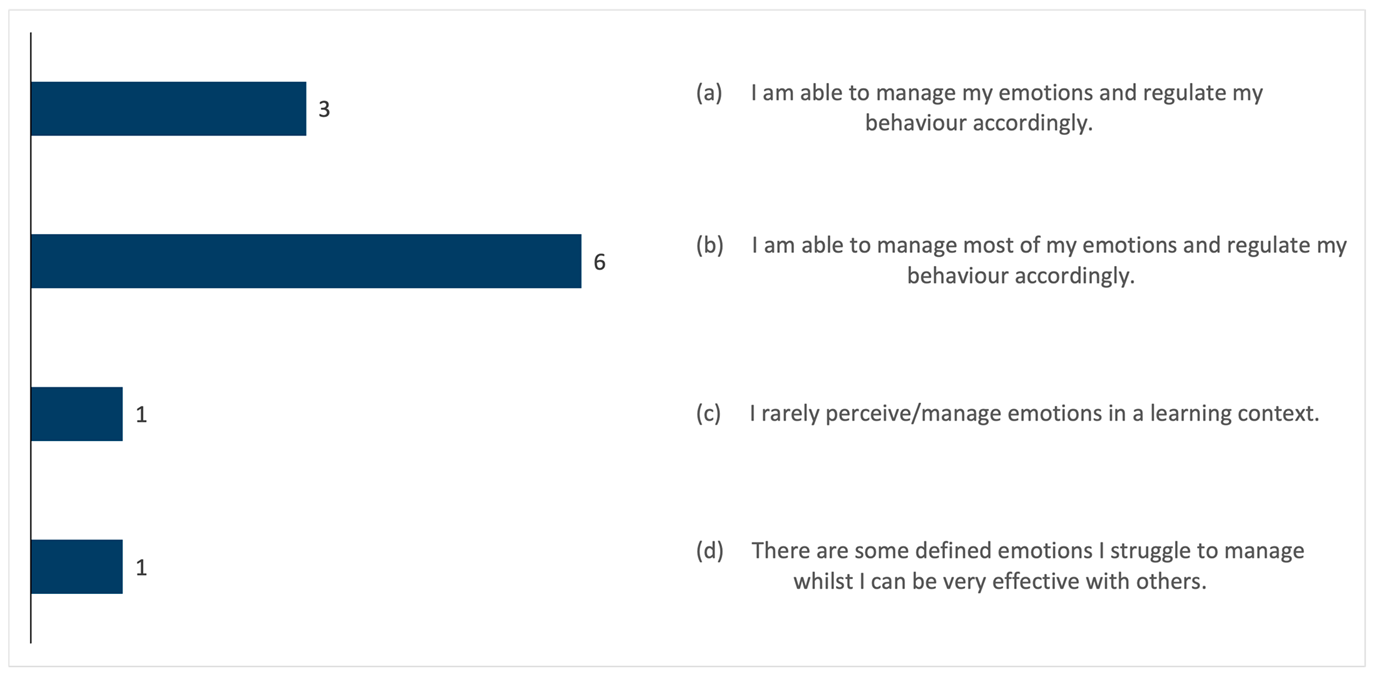The width and height of the screenshot is (1373, 674).
Task: Click the bottom bar for statement (d)
Action: [77, 567]
